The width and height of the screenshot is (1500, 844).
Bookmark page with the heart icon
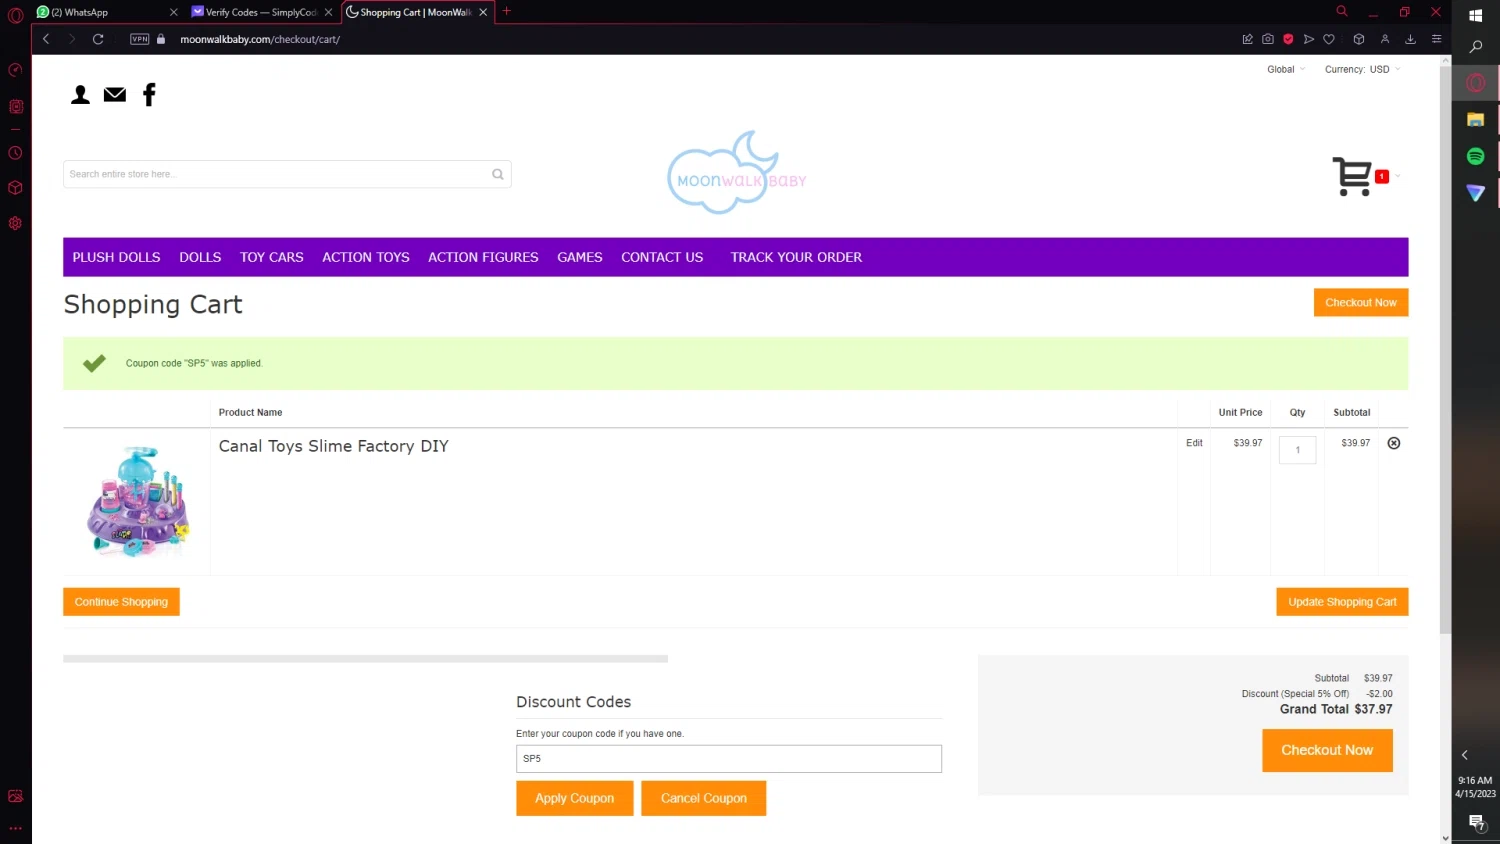pyautogui.click(x=1329, y=39)
